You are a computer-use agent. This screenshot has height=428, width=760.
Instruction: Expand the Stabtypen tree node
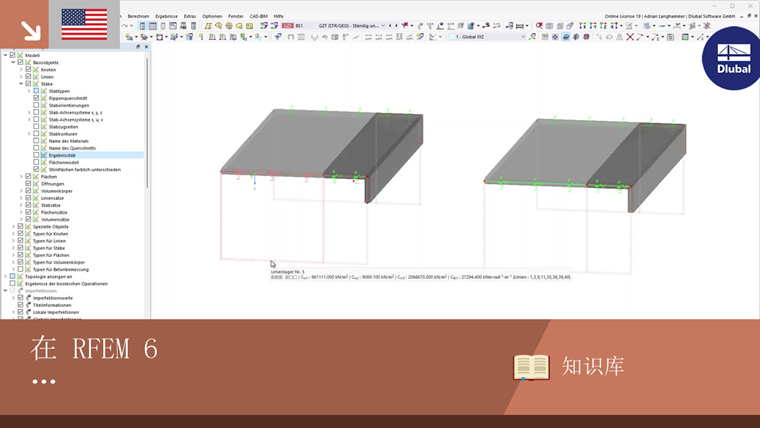(x=29, y=91)
